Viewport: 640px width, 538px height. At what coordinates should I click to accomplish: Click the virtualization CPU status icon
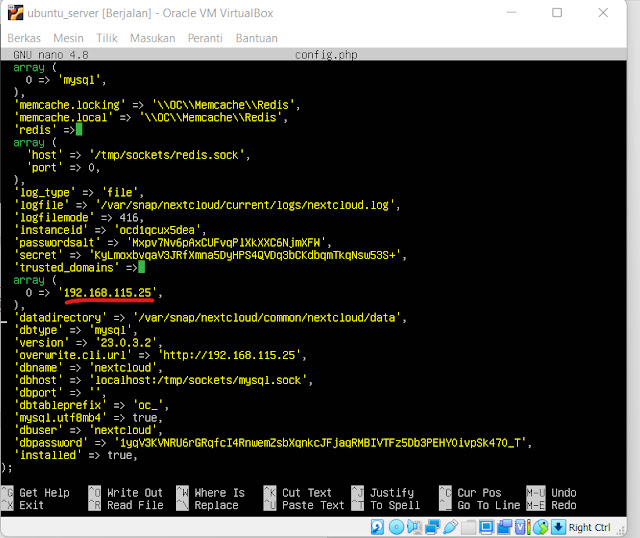coord(520,527)
